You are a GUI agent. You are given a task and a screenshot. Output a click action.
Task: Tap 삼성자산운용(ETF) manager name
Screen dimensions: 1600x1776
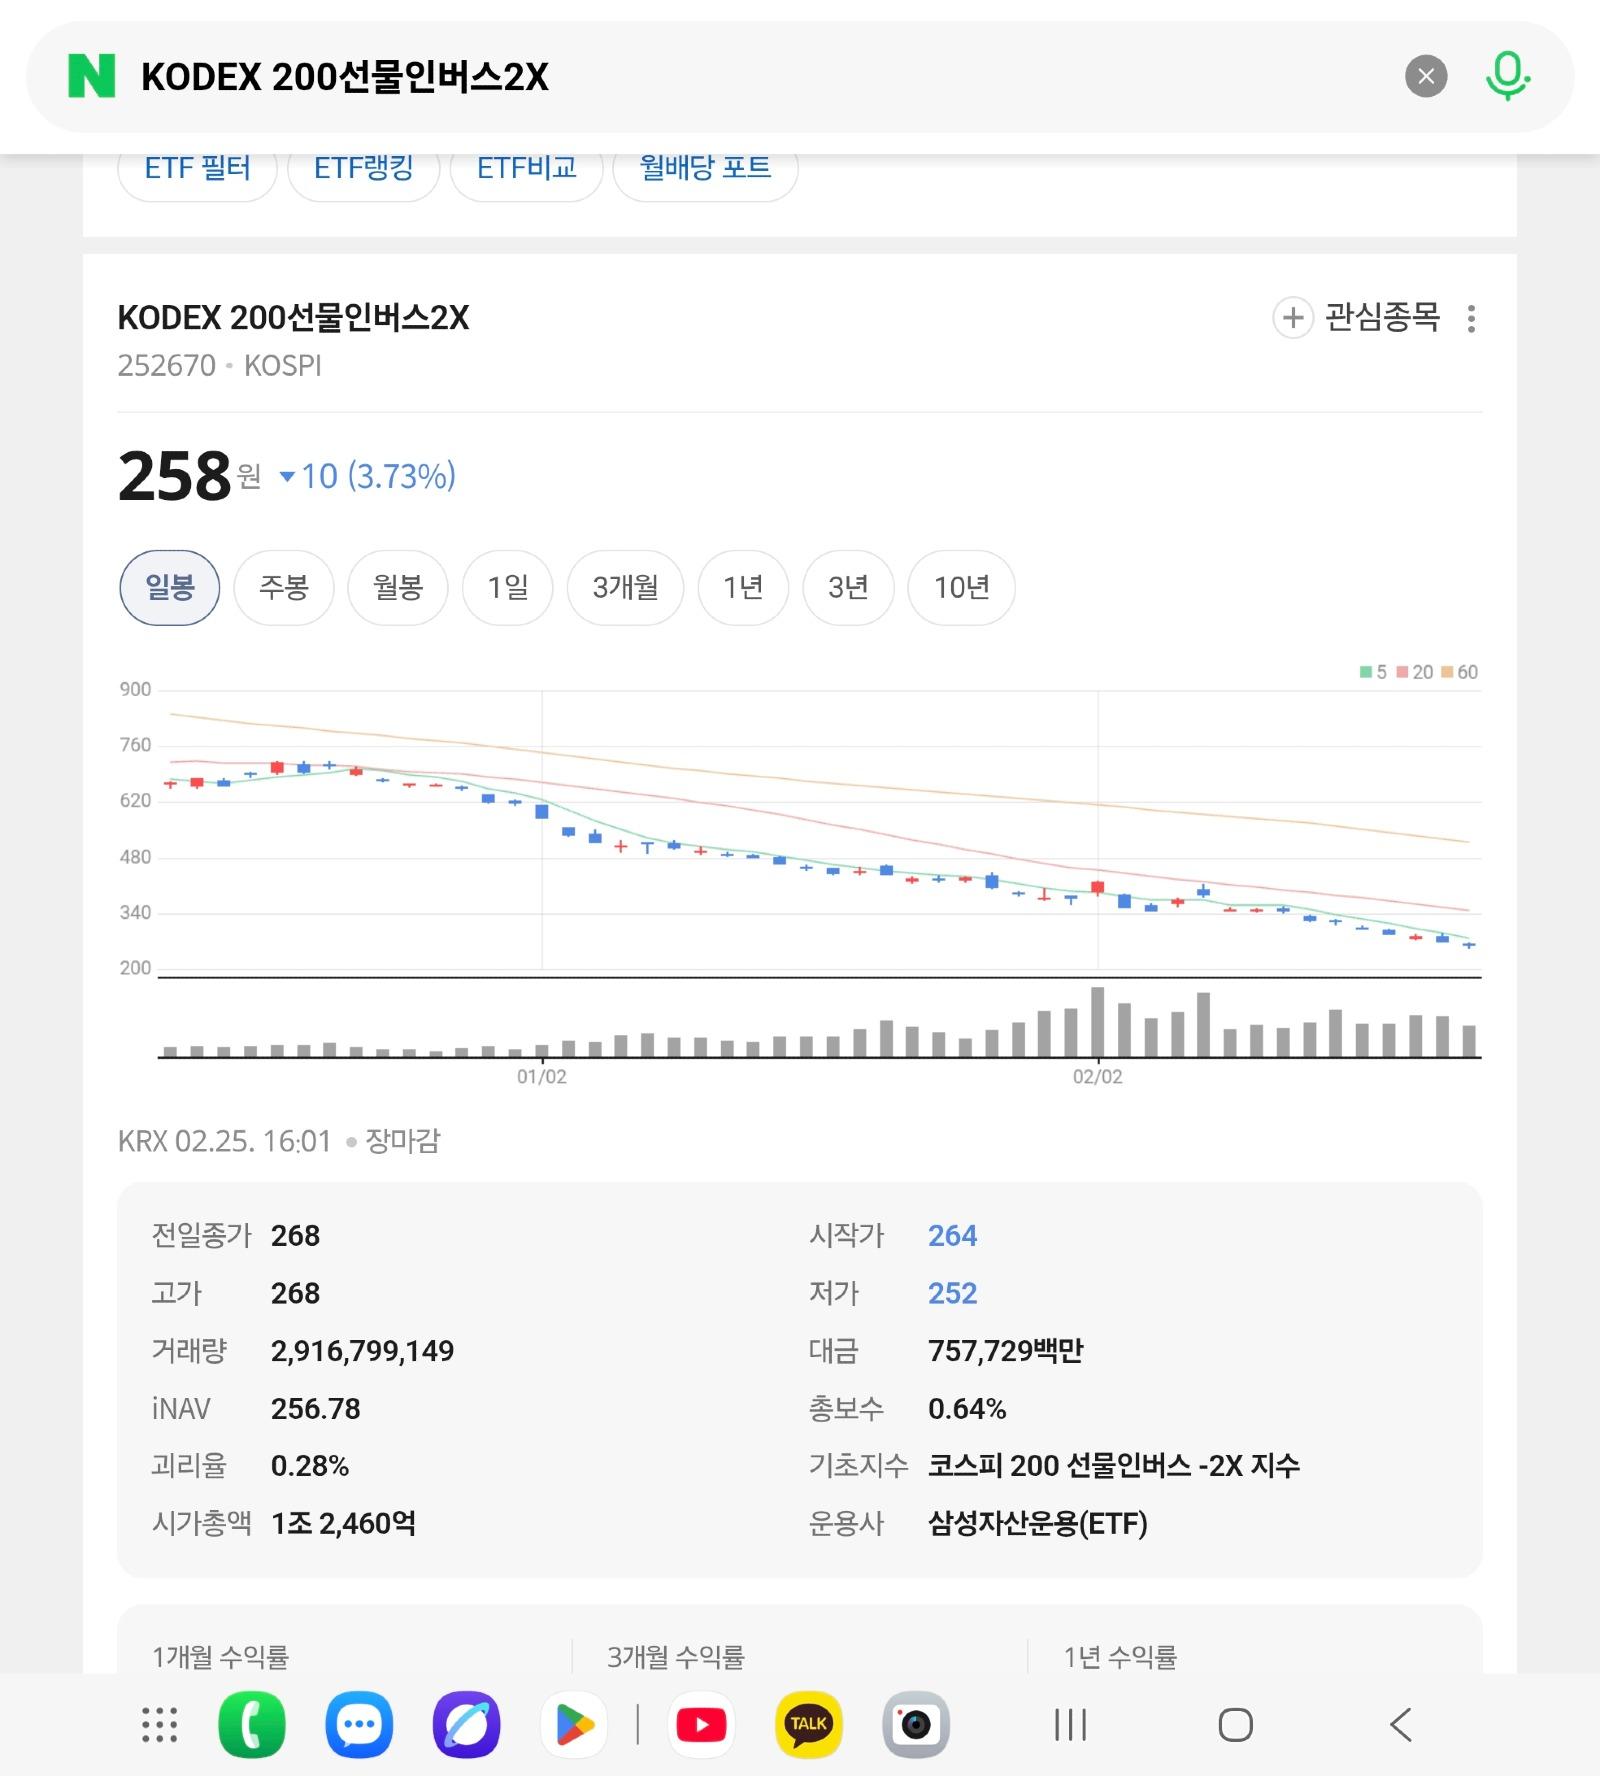1037,1524
